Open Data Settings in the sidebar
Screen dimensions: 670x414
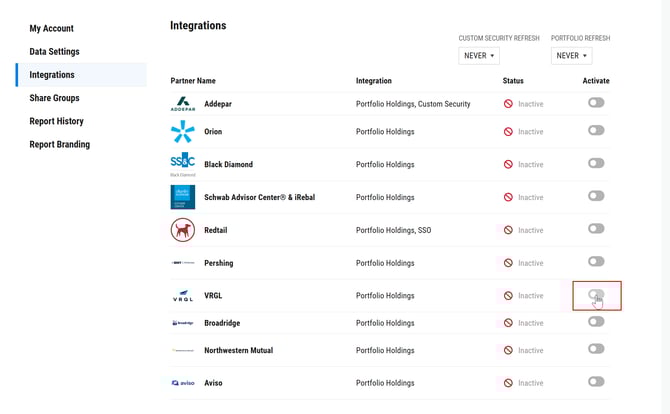click(x=54, y=52)
